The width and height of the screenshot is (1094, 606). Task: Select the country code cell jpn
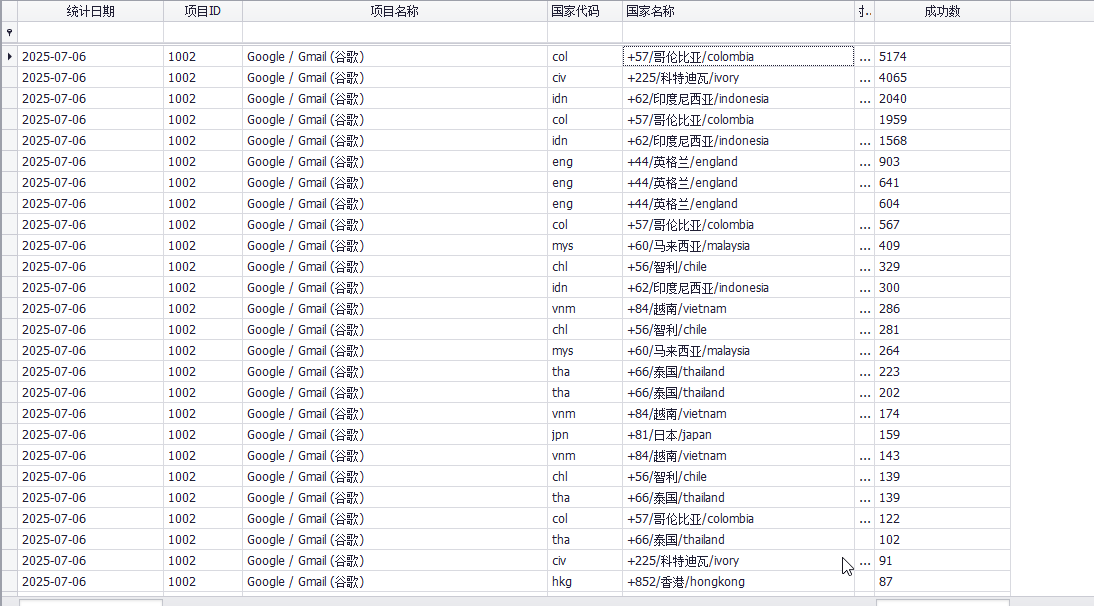[585, 434]
